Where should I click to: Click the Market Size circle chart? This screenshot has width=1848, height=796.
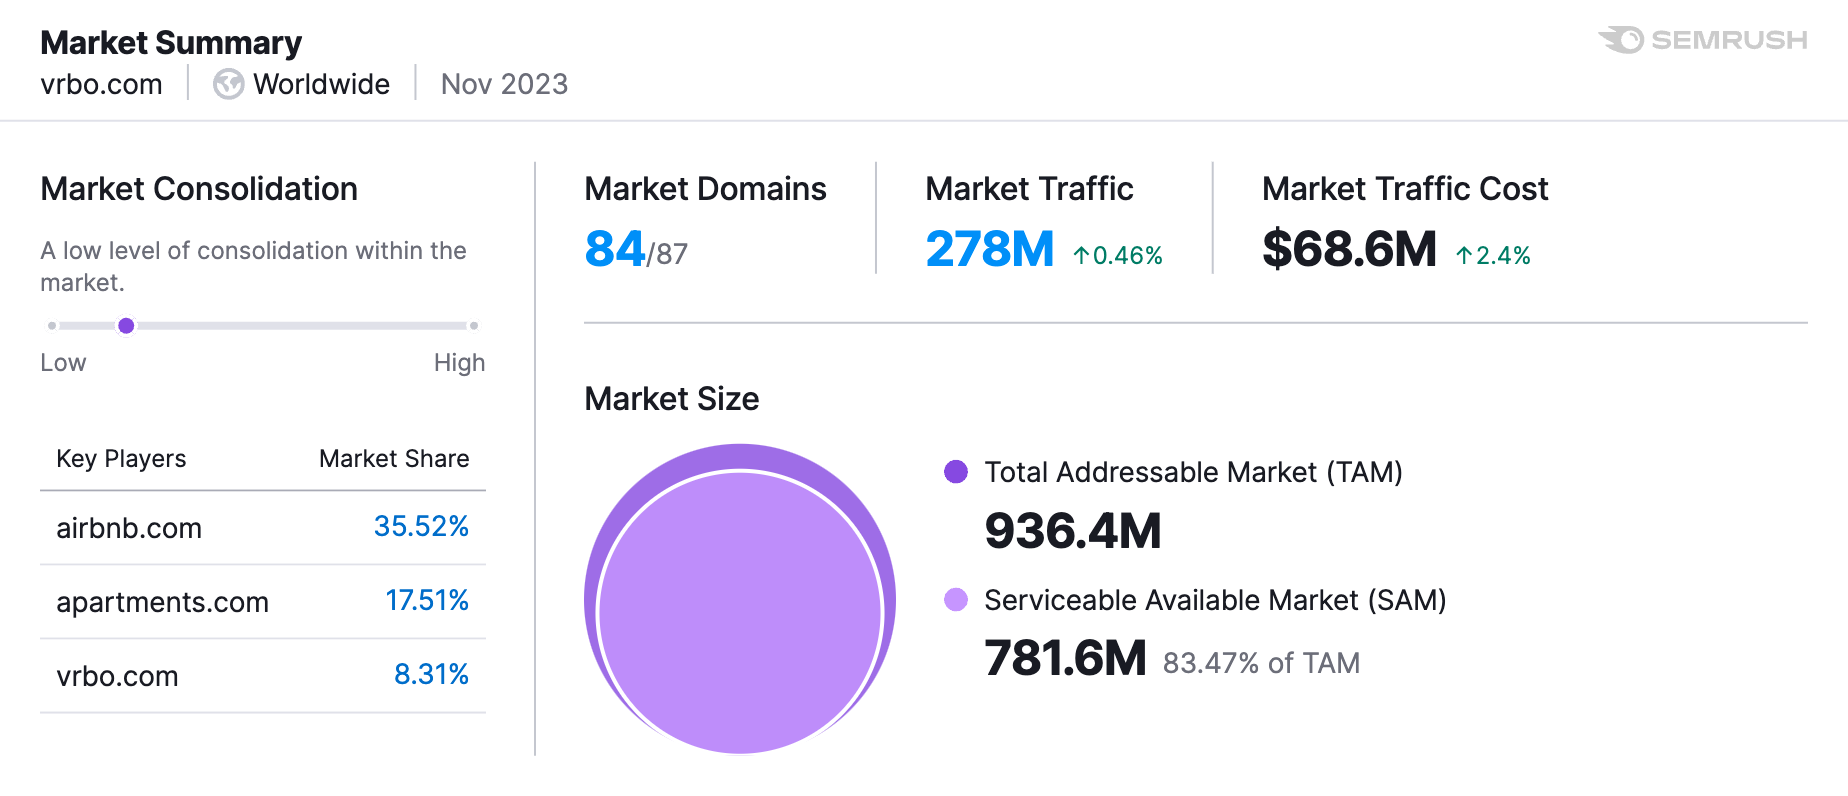[740, 600]
